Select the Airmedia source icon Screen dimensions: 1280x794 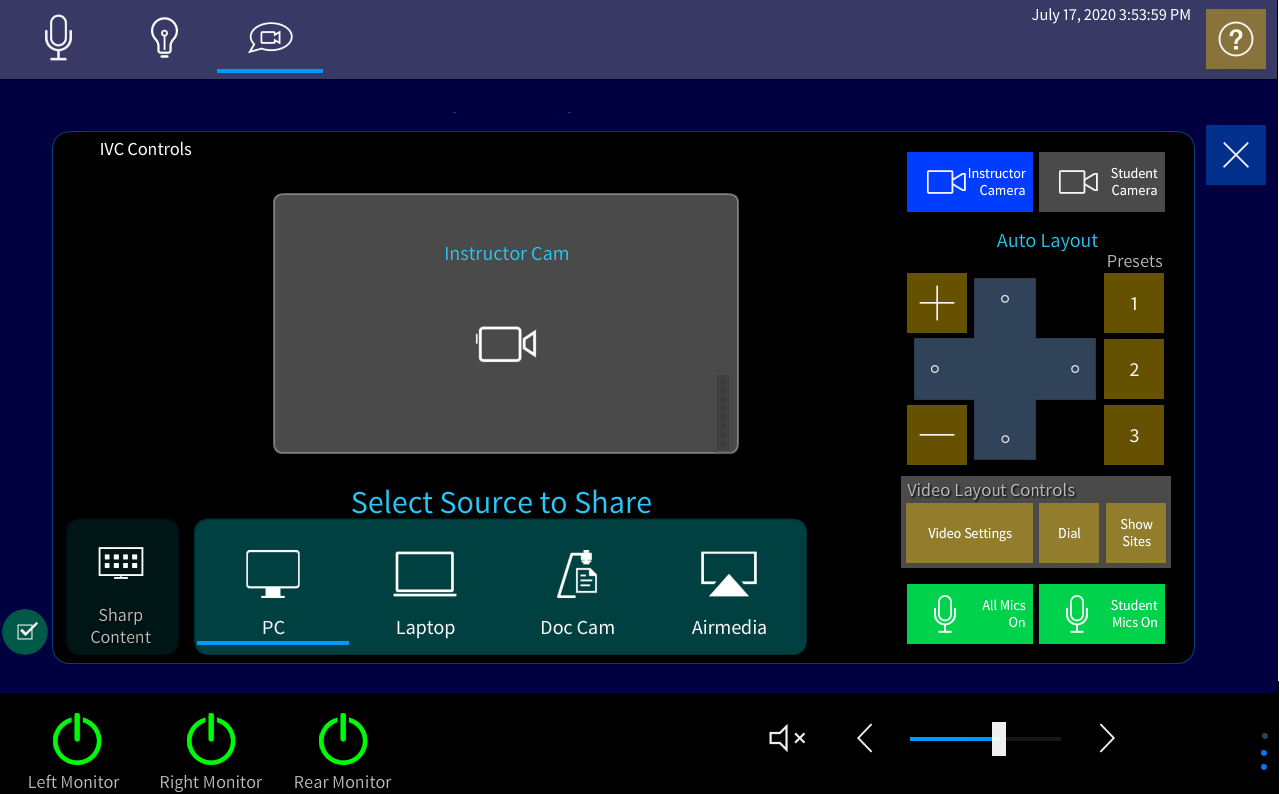tap(729, 573)
